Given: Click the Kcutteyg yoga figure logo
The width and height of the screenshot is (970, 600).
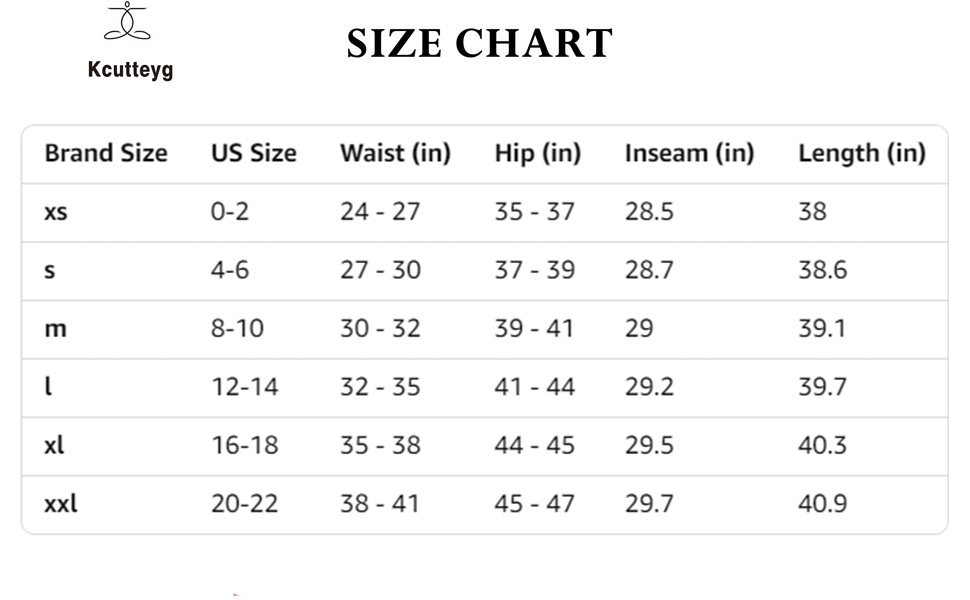Looking at the screenshot, I should coord(127,22).
